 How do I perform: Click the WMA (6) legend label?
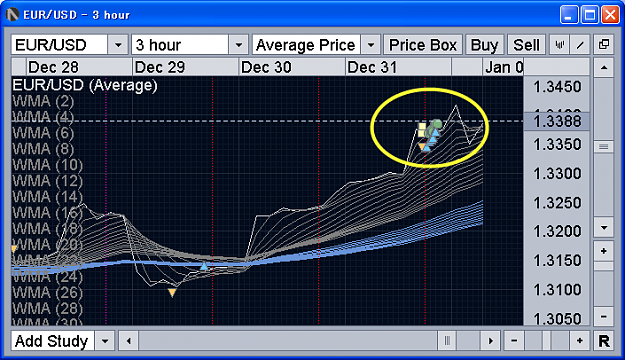43,133
